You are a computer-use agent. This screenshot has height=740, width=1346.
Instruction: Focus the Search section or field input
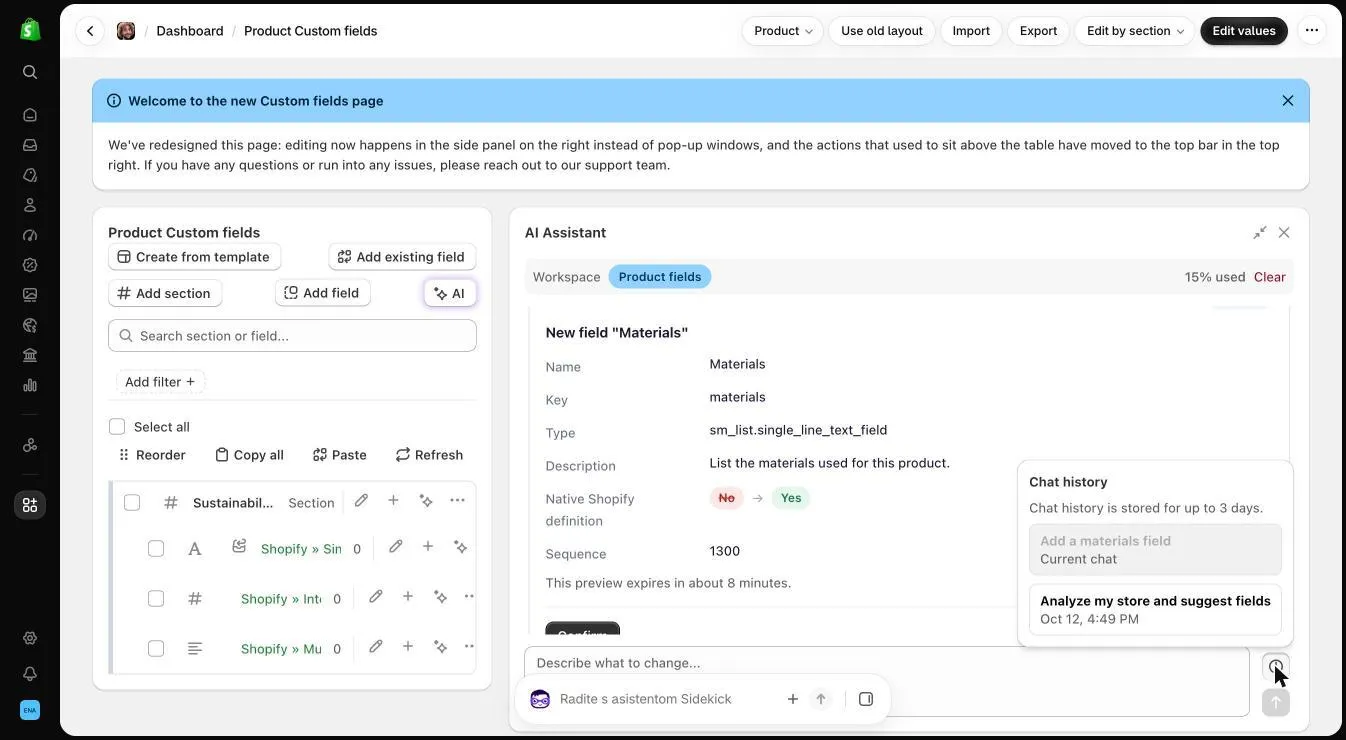pos(292,336)
